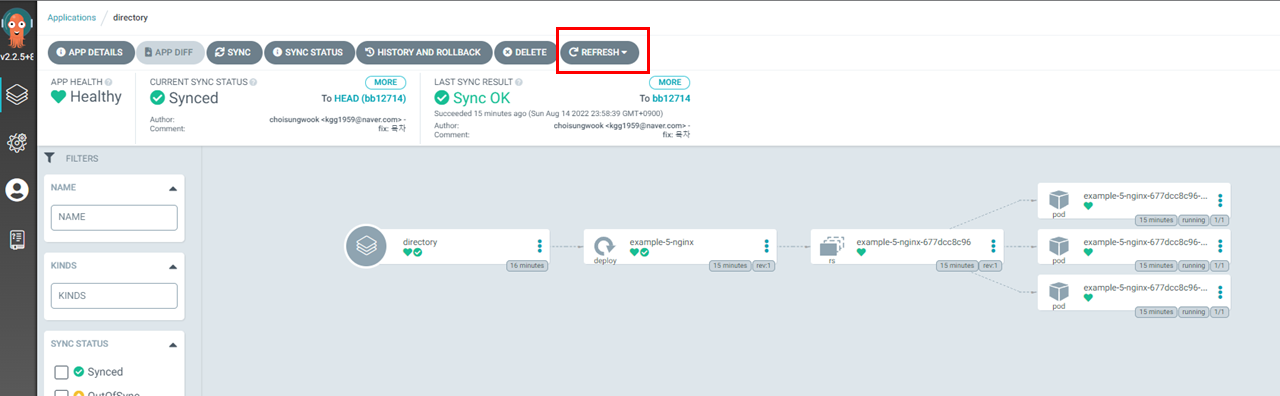Image resolution: width=1280 pixels, height=396 pixels.
Task: Click the directory node label
Action: point(420,242)
